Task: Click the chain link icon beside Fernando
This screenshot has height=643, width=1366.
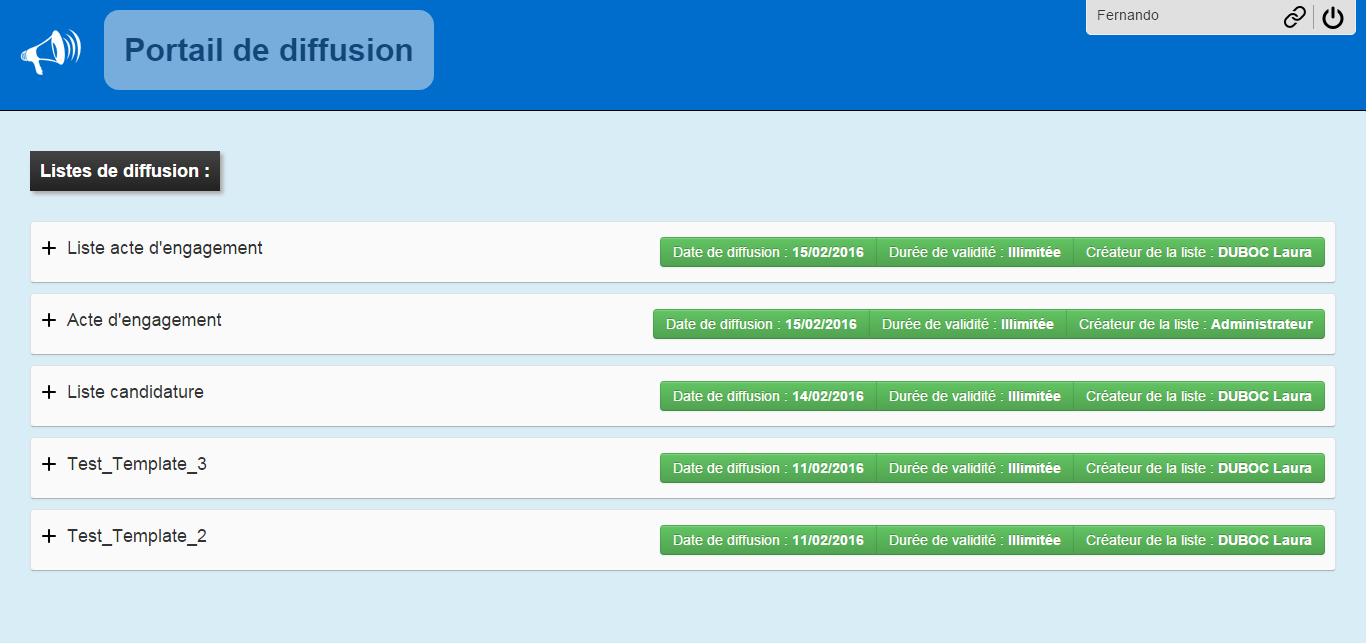Action: click(1294, 17)
